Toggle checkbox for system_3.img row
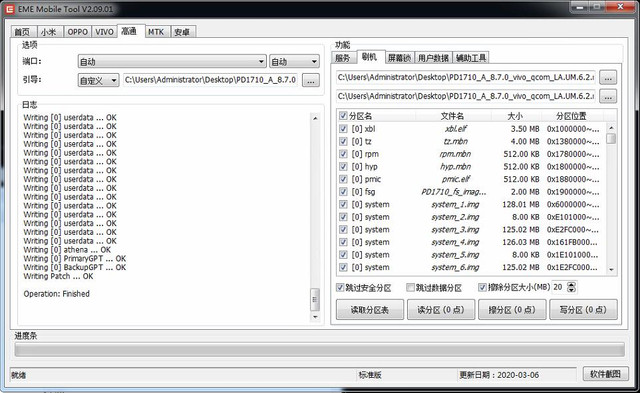640x393 pixels. point(343,230)
